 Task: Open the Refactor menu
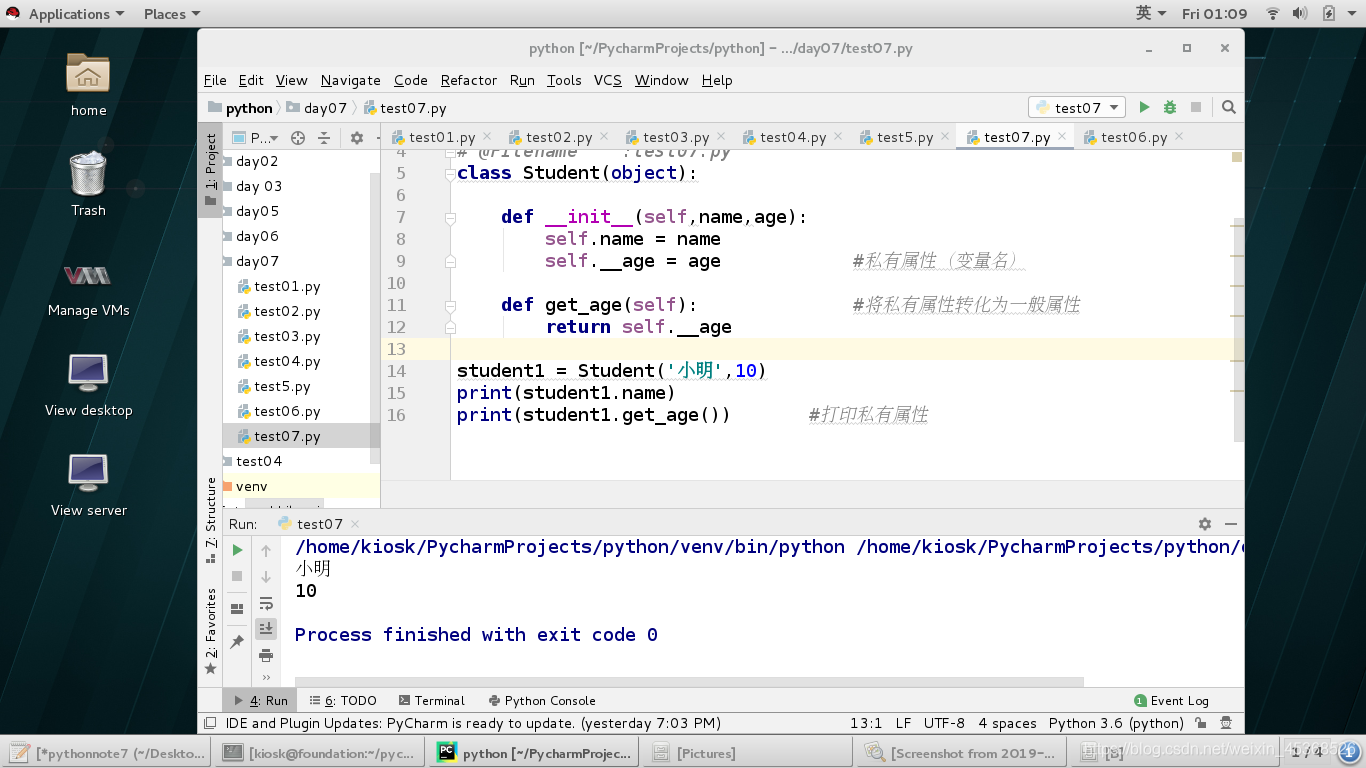(x=468, y=80)
